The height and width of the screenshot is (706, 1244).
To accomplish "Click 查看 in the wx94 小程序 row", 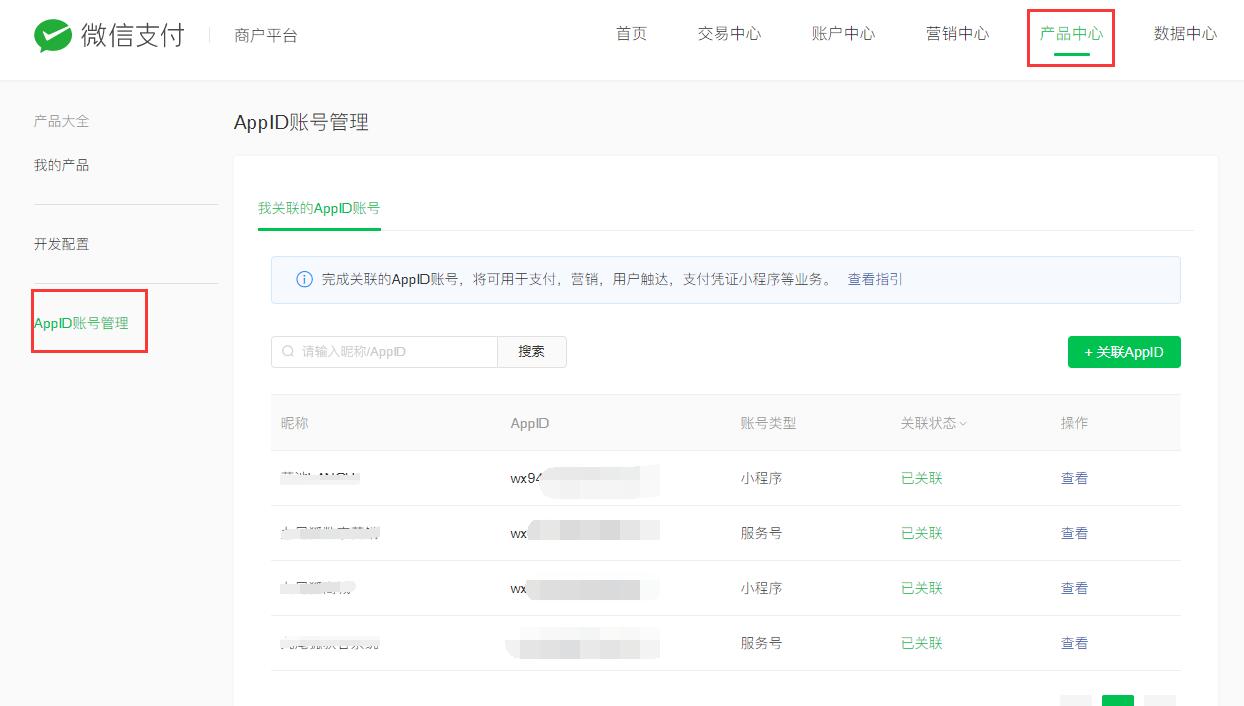I will [1074, 478].
